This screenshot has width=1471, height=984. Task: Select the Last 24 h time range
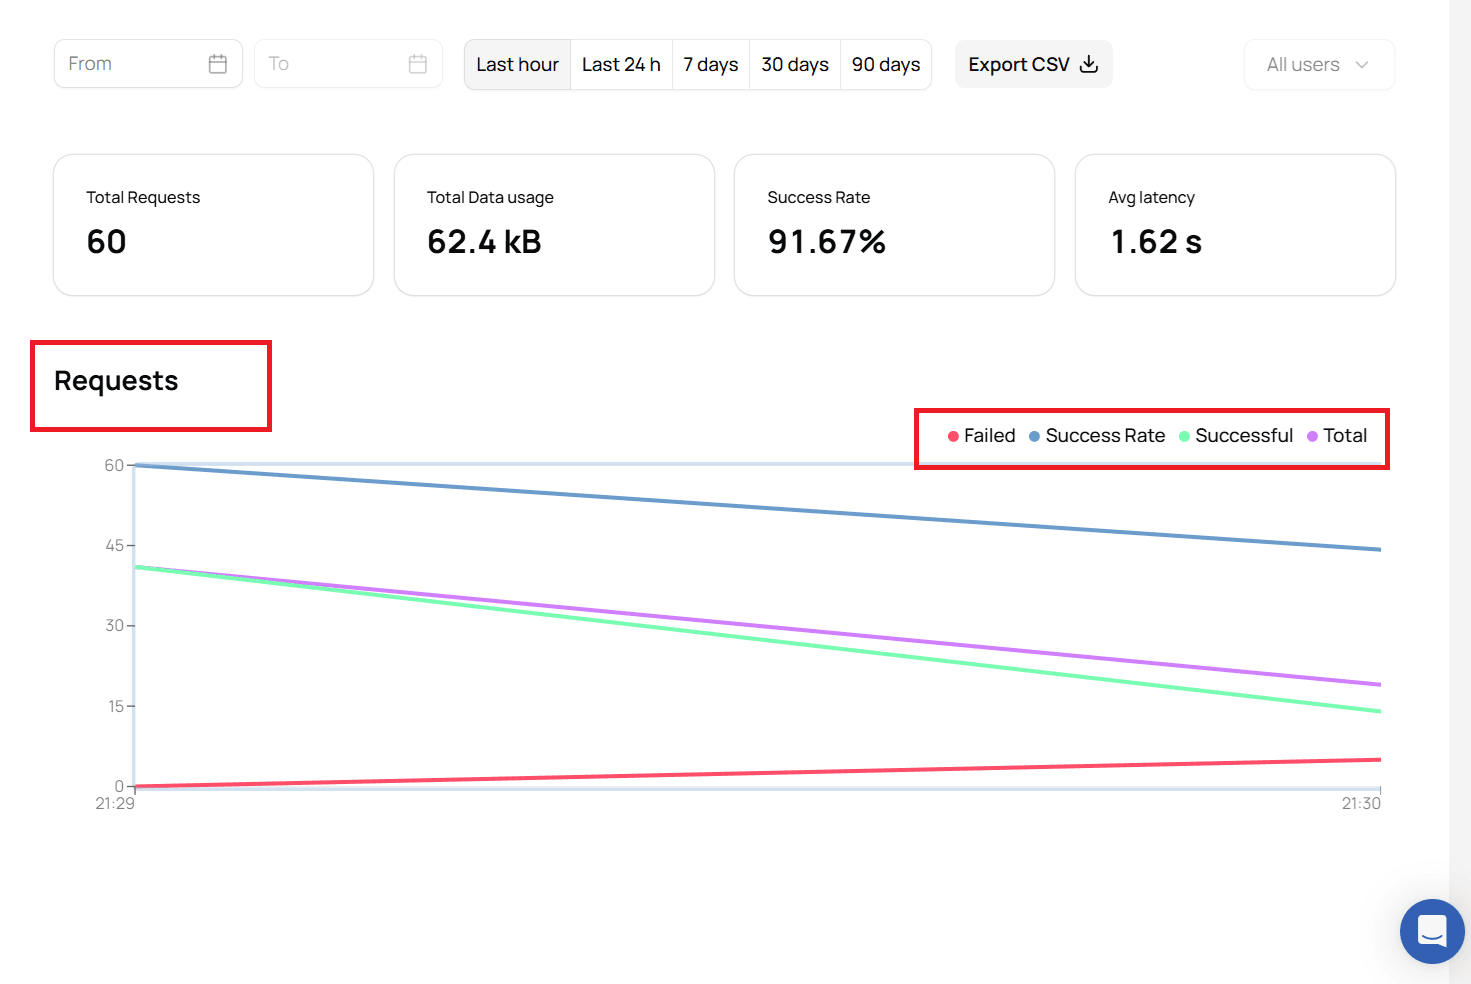coord(621,65)
